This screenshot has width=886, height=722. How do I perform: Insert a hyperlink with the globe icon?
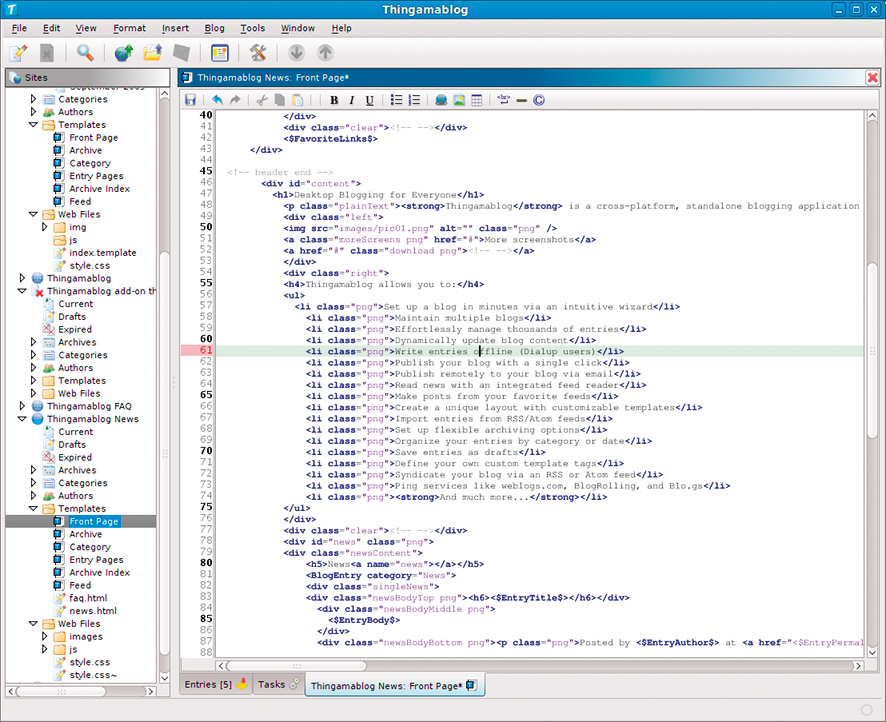[x=441, y=100]
